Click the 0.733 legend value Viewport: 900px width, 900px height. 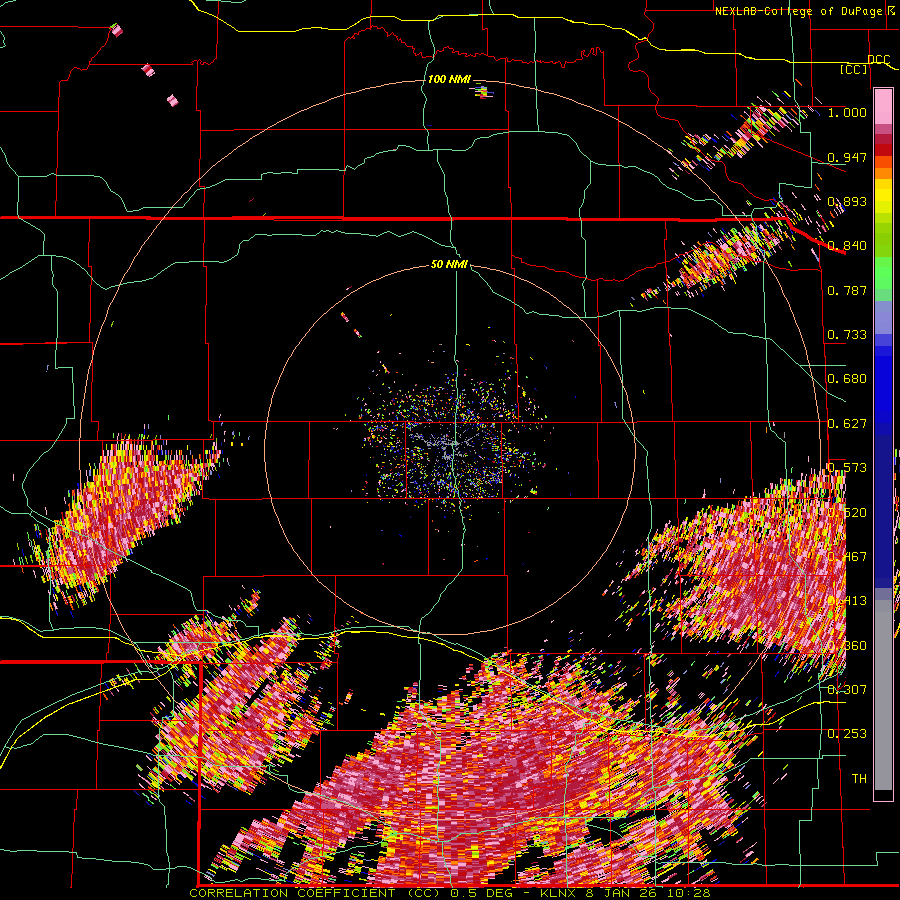click(847, 335)
